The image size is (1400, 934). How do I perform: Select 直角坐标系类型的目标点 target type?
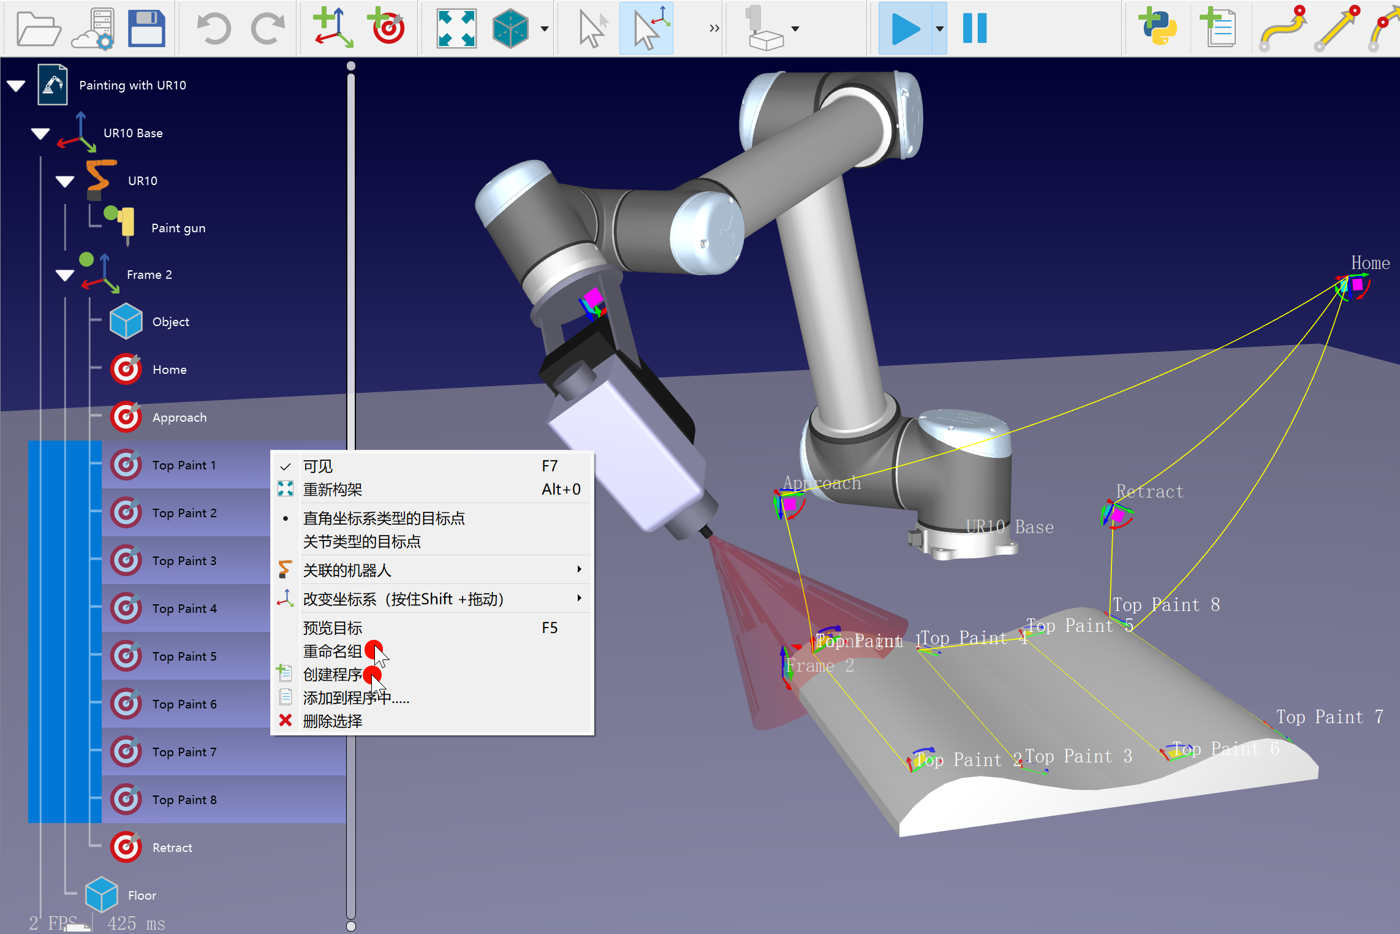pos(383,518)
